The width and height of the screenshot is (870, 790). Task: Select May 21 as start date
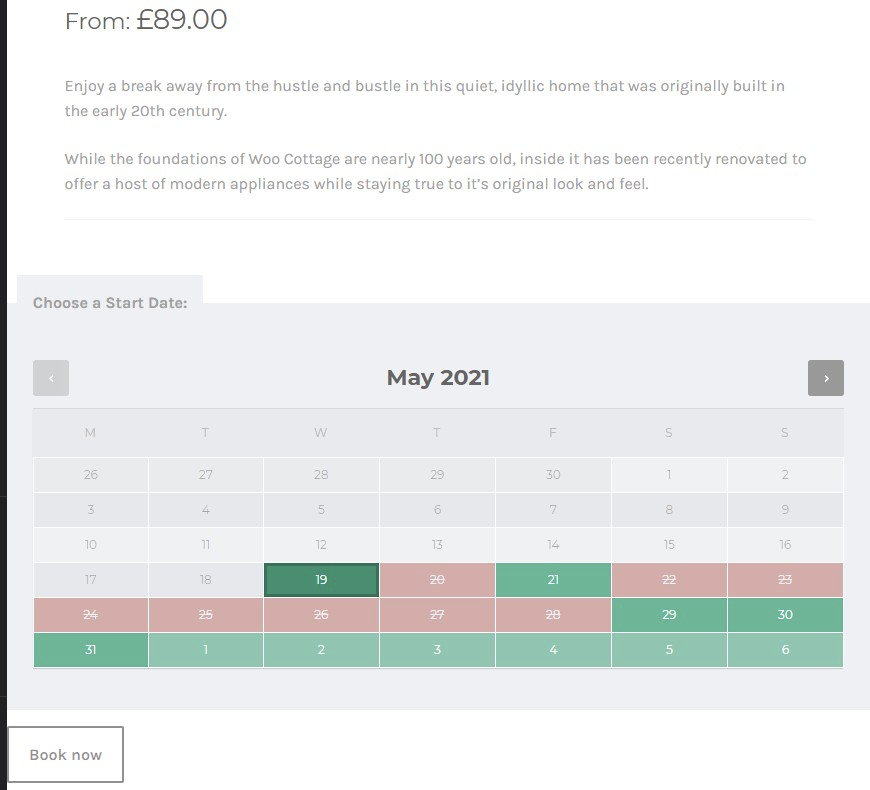click(x=553, y=580)
